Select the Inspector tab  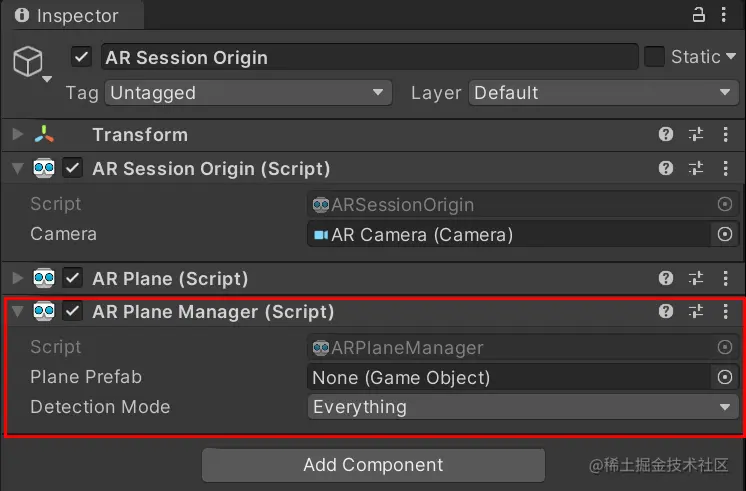point(72,15)
